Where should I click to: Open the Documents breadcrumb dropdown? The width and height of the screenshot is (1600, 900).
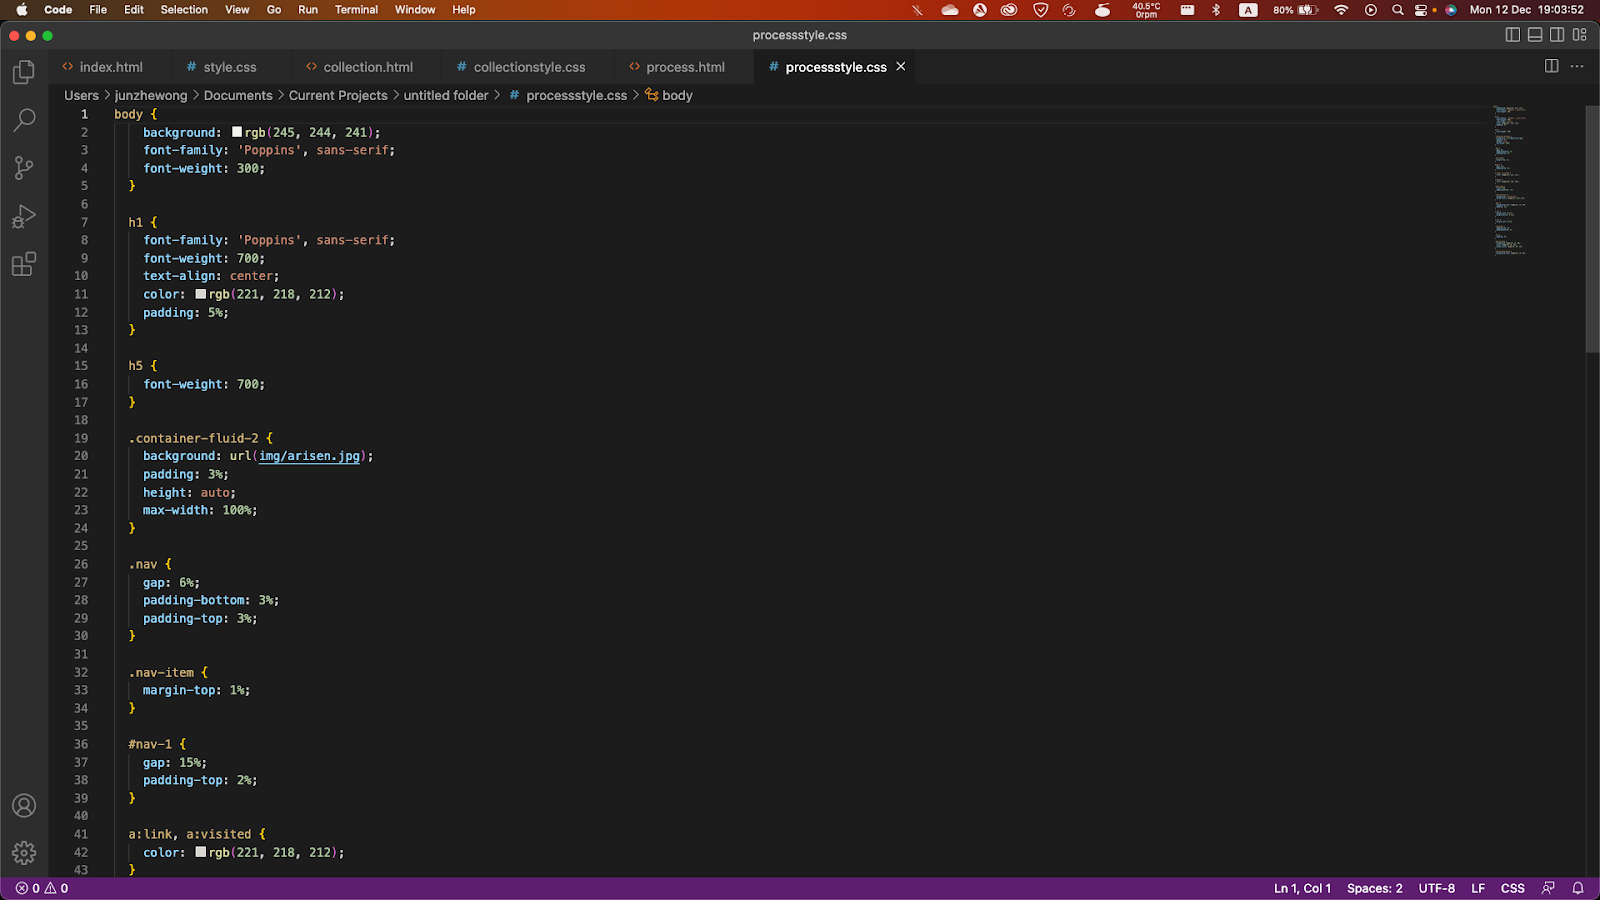238,95
